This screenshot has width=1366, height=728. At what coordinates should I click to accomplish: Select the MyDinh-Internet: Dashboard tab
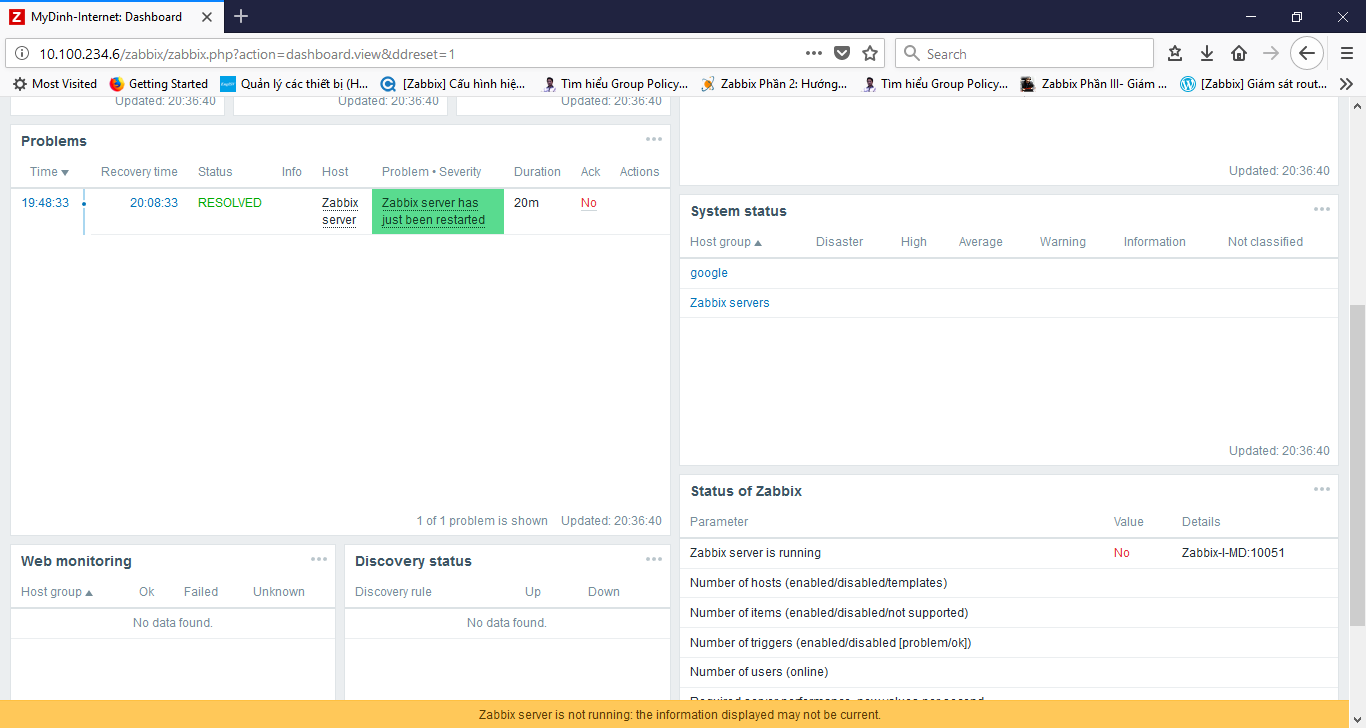105,17
